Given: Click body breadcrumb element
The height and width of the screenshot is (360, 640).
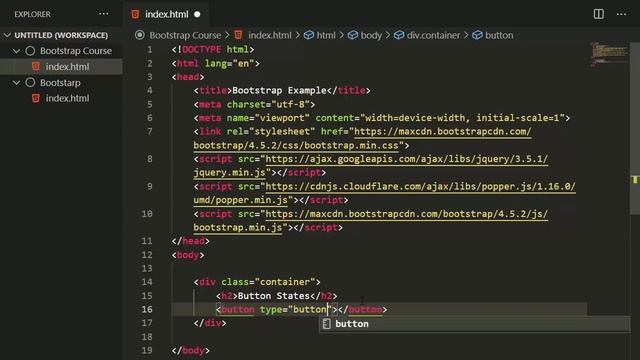Looking at the screenshot, I should point(371,35).
